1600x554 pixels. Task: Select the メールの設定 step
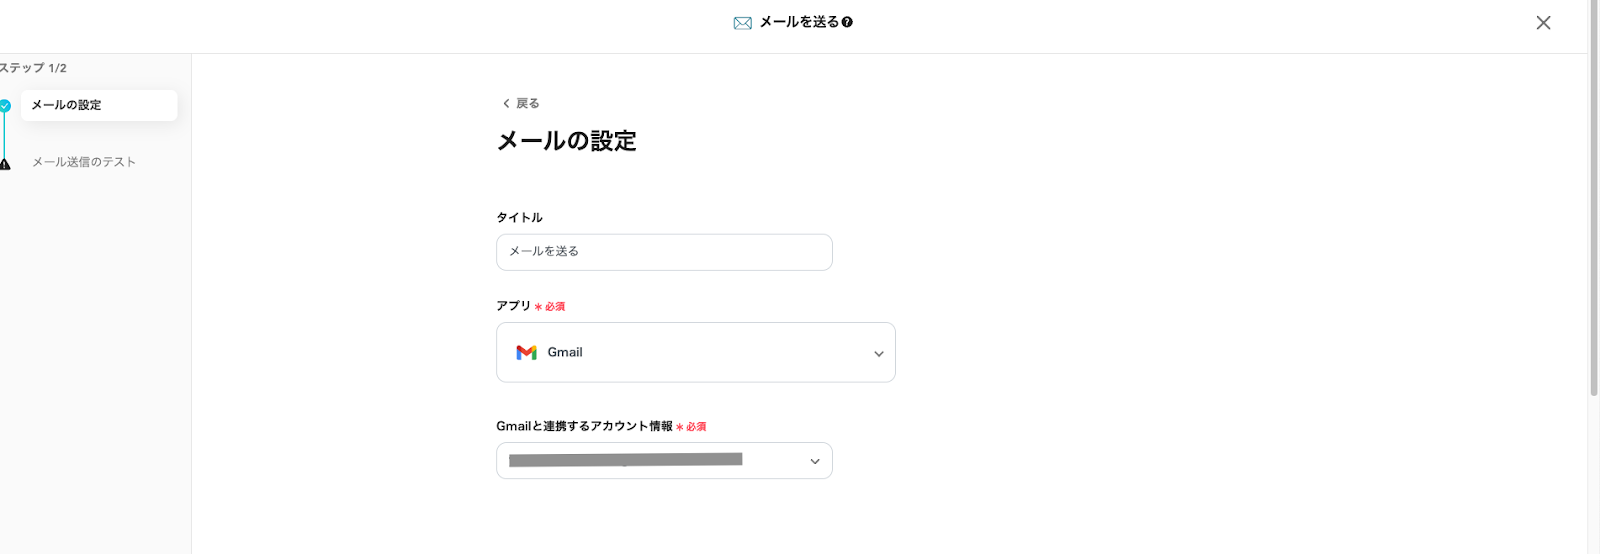pyautogui.click(x=98, y=105)
